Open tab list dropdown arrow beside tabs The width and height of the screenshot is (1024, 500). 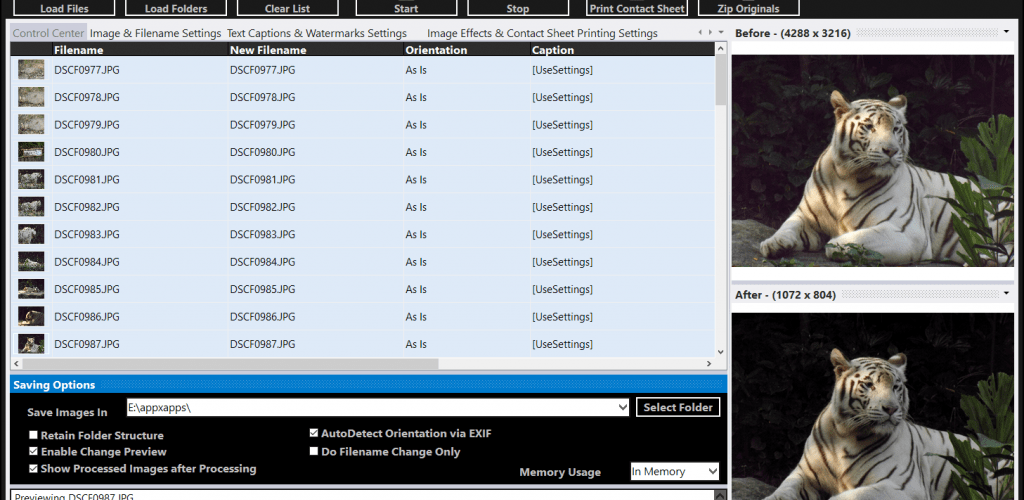tap(721, 32)
